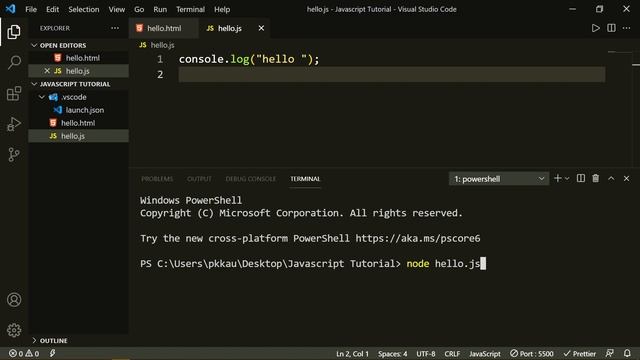Open the Terminal menu
This screenshot has height=360, width=640.
(190, 9)
